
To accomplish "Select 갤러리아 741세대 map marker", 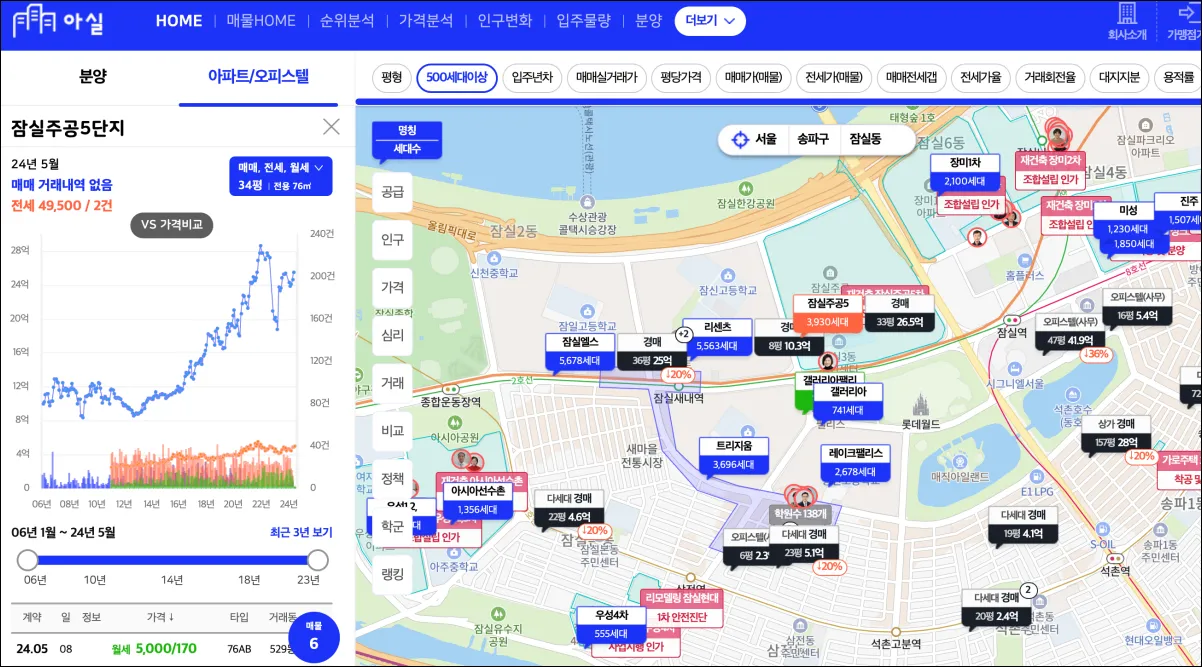I will [x=847, y=401].
